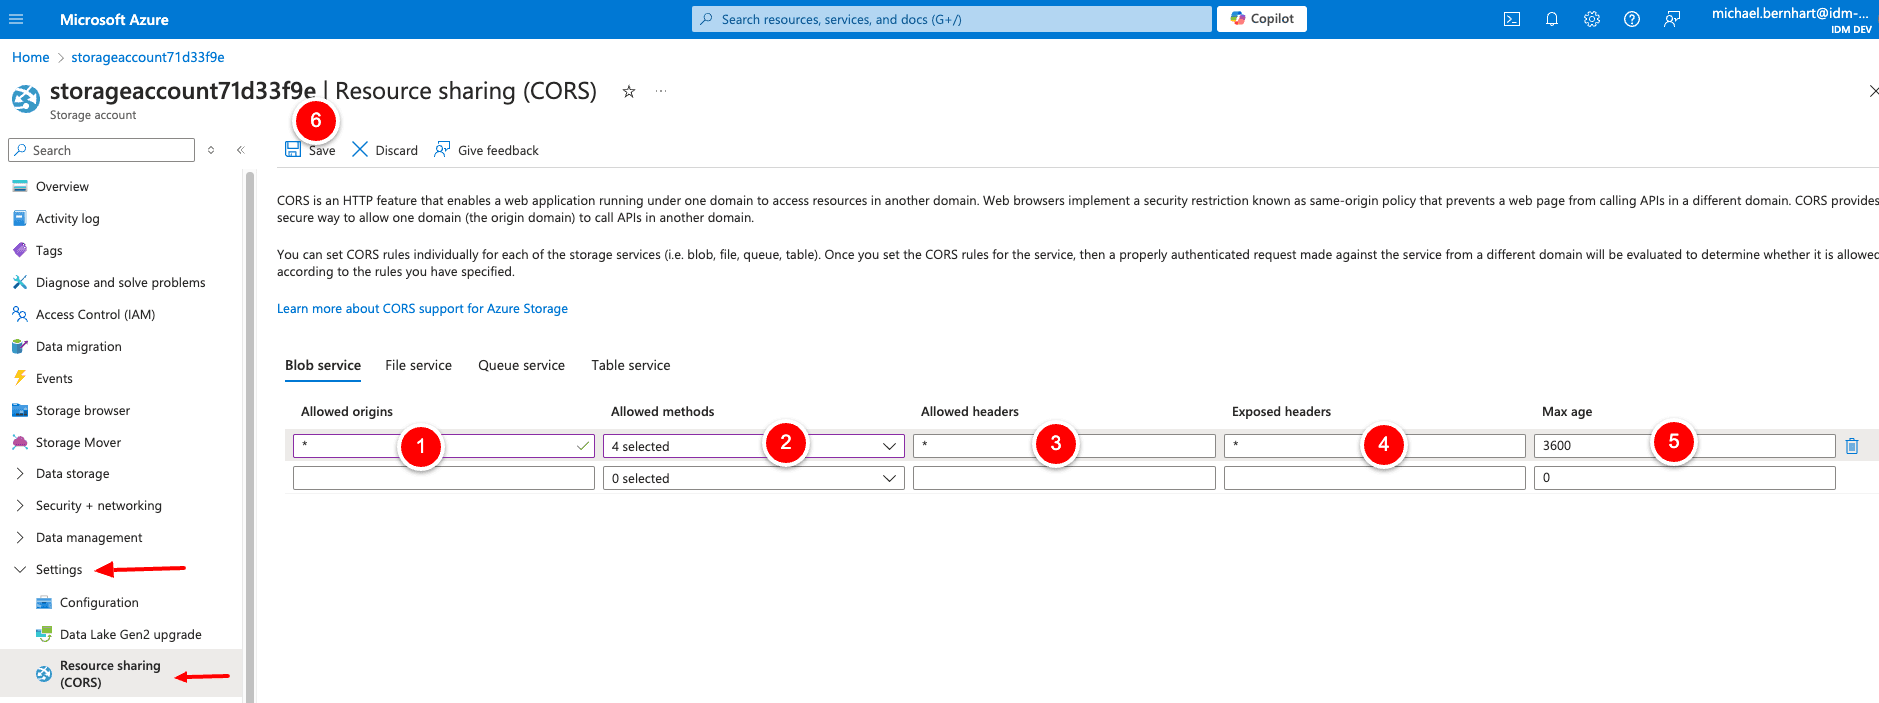
Task: Open the notifications bell
Action: [1551, 19]
